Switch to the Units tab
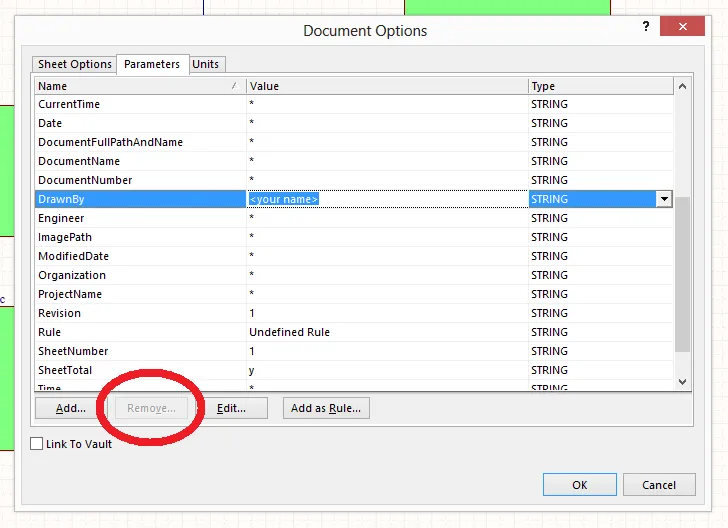The width and height of the screenshot is (728, 528). [x=205, y=64]
